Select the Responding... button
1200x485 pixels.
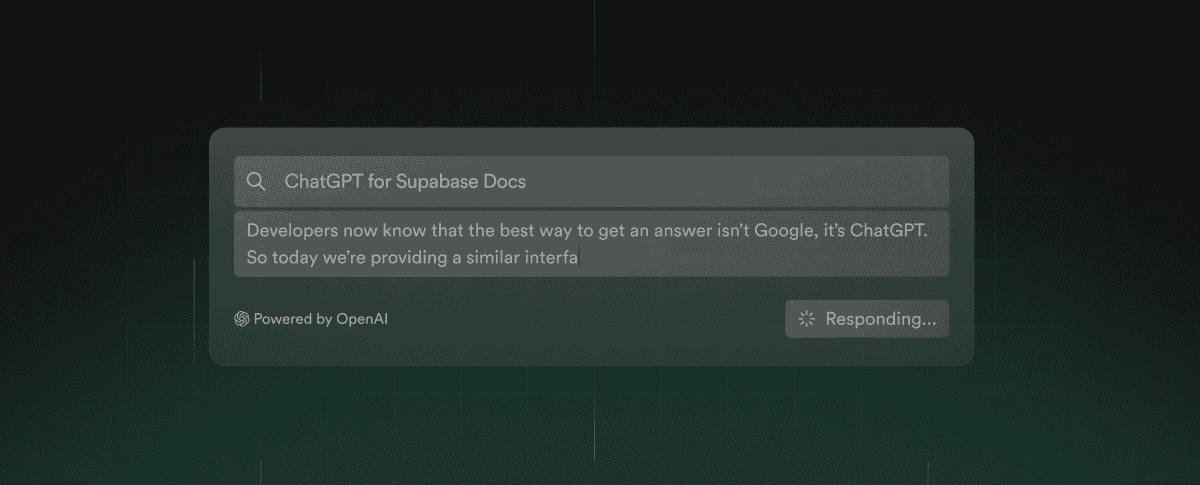867,319
